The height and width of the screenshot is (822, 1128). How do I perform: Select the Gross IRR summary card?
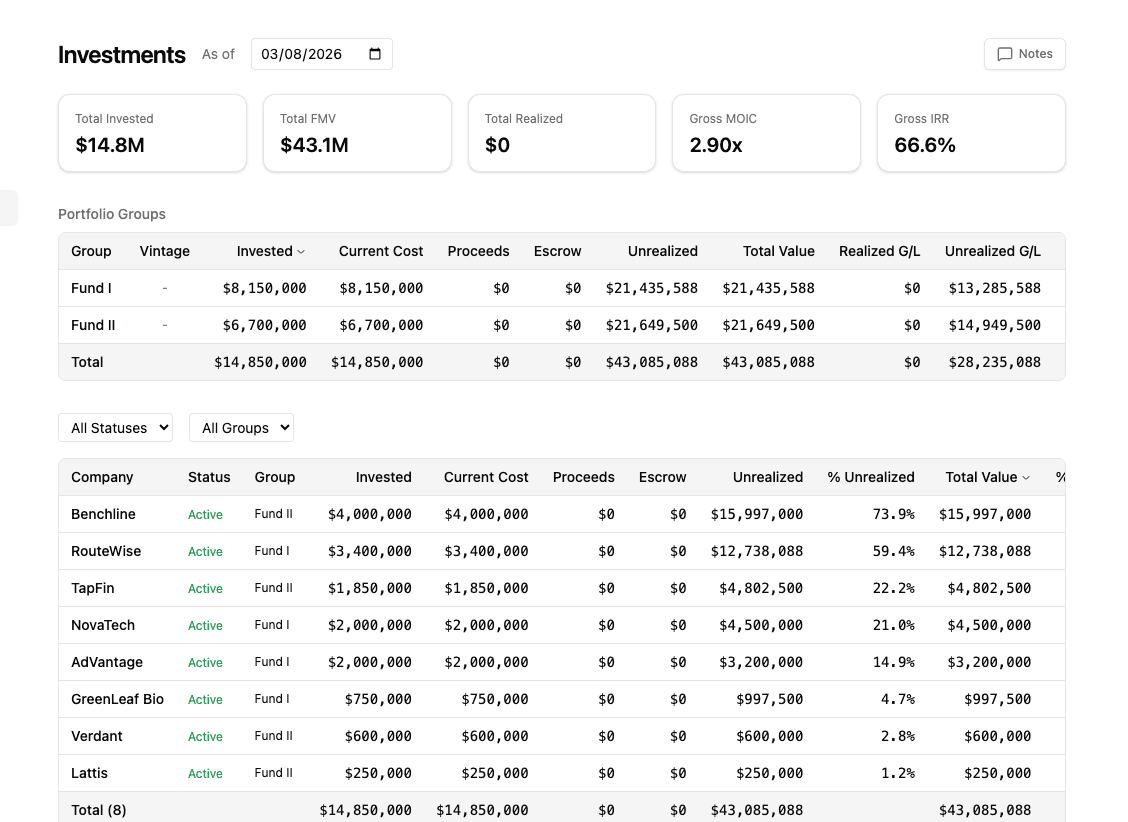point(971,133)
